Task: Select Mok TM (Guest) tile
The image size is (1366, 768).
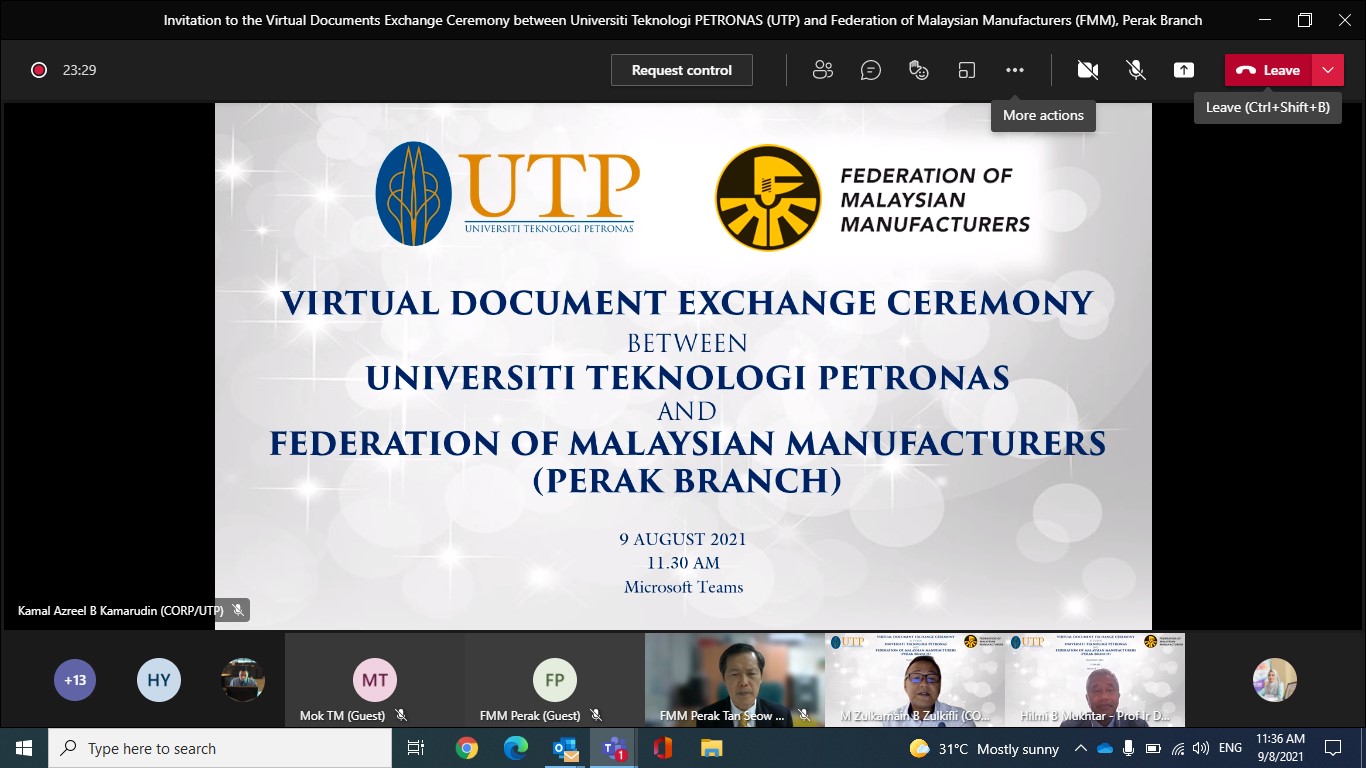Action: (x=375, y=680)
